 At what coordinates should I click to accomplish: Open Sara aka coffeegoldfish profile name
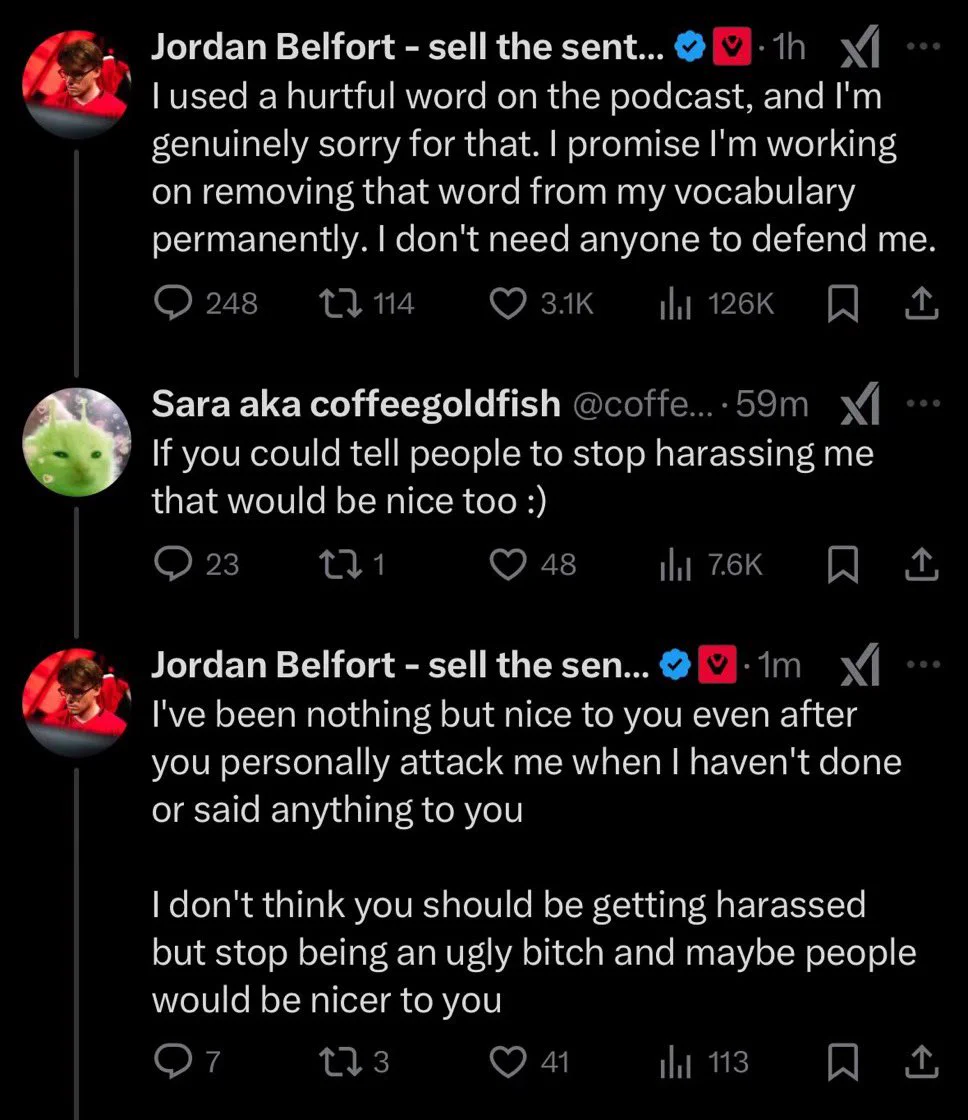pyautogui.click(x=356, y=404)
